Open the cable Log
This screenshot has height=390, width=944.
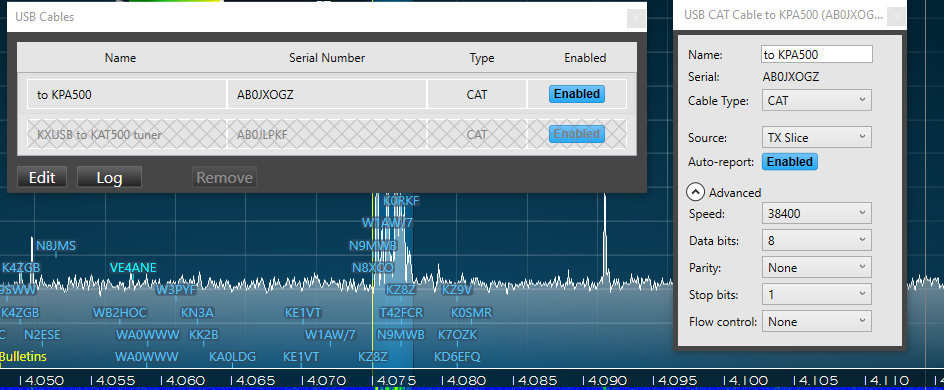[110, 178]
